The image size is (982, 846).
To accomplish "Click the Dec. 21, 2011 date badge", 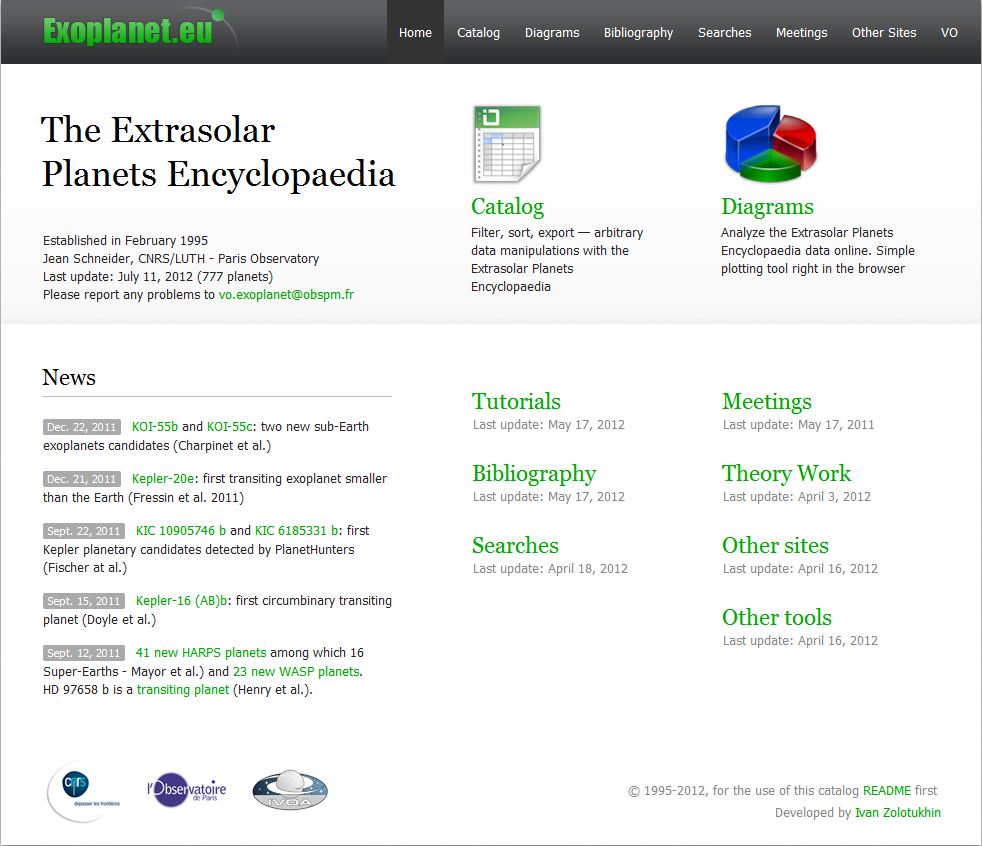I will tap(82, 479).
